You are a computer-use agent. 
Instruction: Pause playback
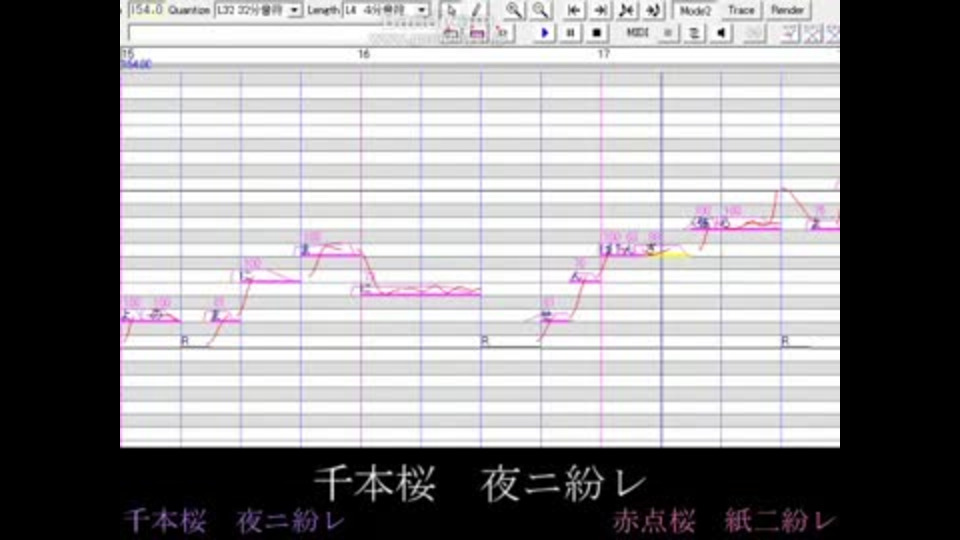coord(570,33)
